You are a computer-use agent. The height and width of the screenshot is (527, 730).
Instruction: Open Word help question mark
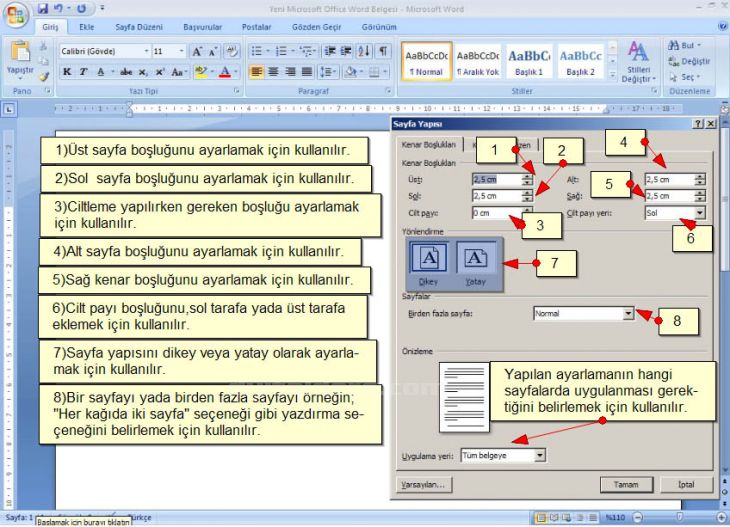[723, 27]
